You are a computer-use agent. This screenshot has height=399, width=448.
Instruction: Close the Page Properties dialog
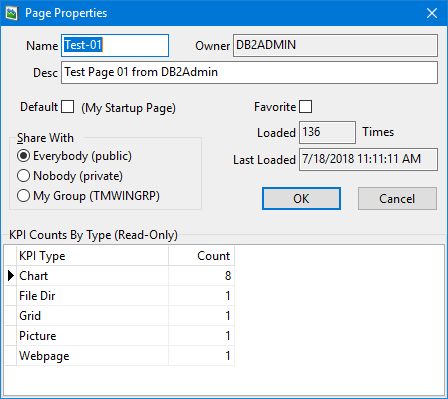[432, 13]
